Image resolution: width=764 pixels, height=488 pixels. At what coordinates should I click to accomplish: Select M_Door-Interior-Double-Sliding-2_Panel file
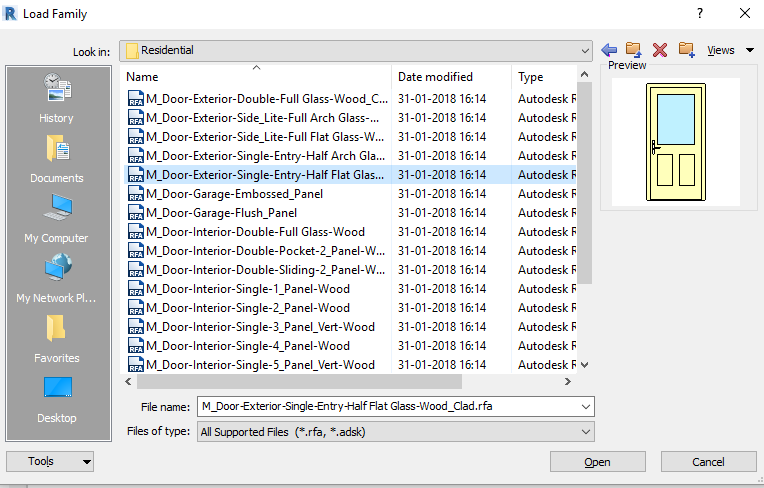point(266,270)
